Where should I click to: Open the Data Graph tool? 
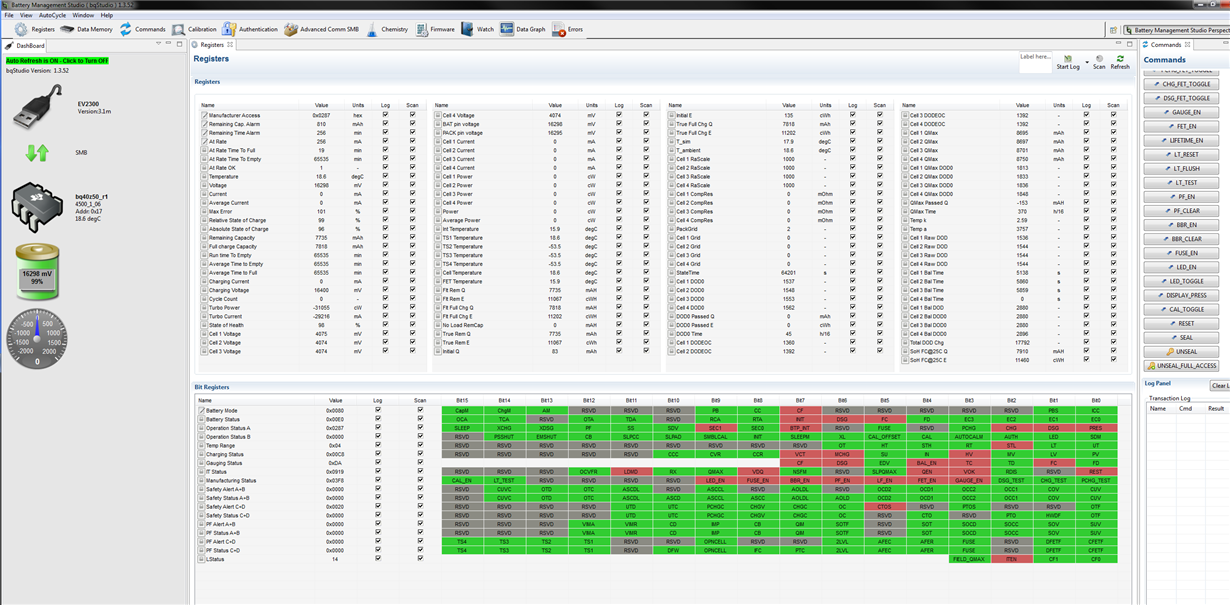[x=523, y=29]
